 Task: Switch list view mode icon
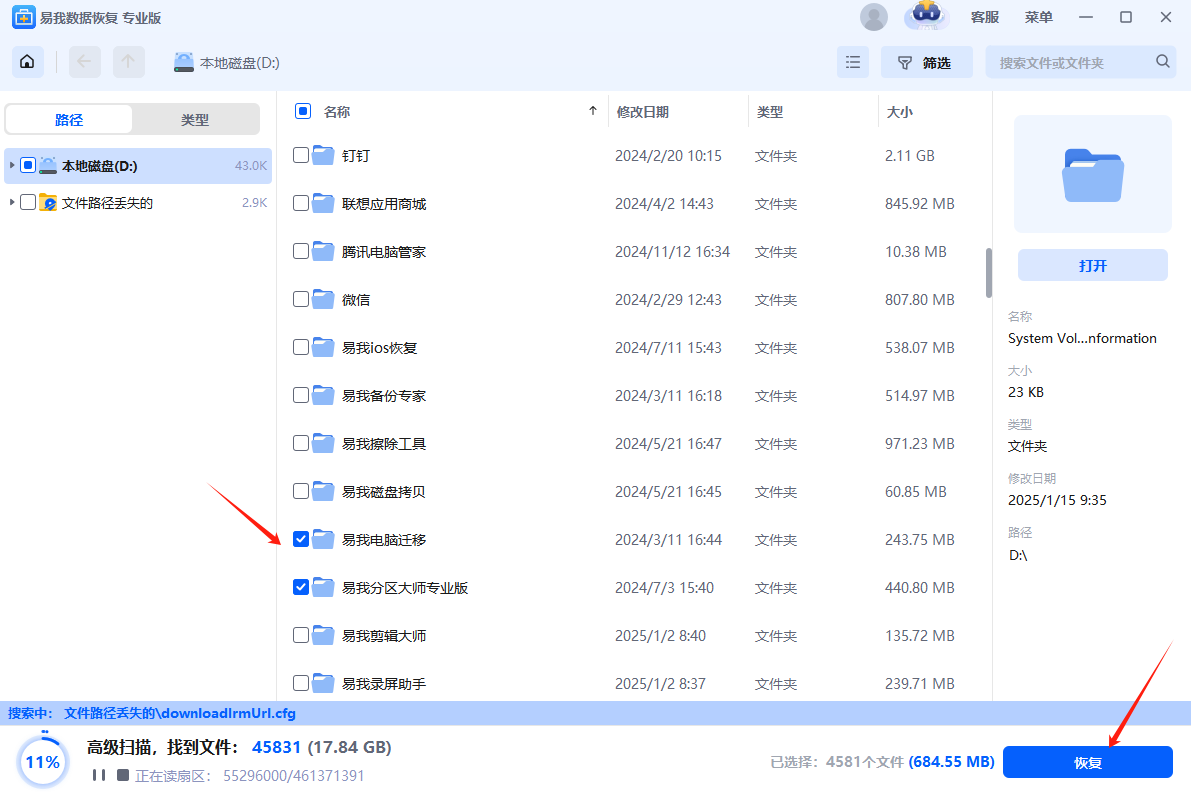853,62
